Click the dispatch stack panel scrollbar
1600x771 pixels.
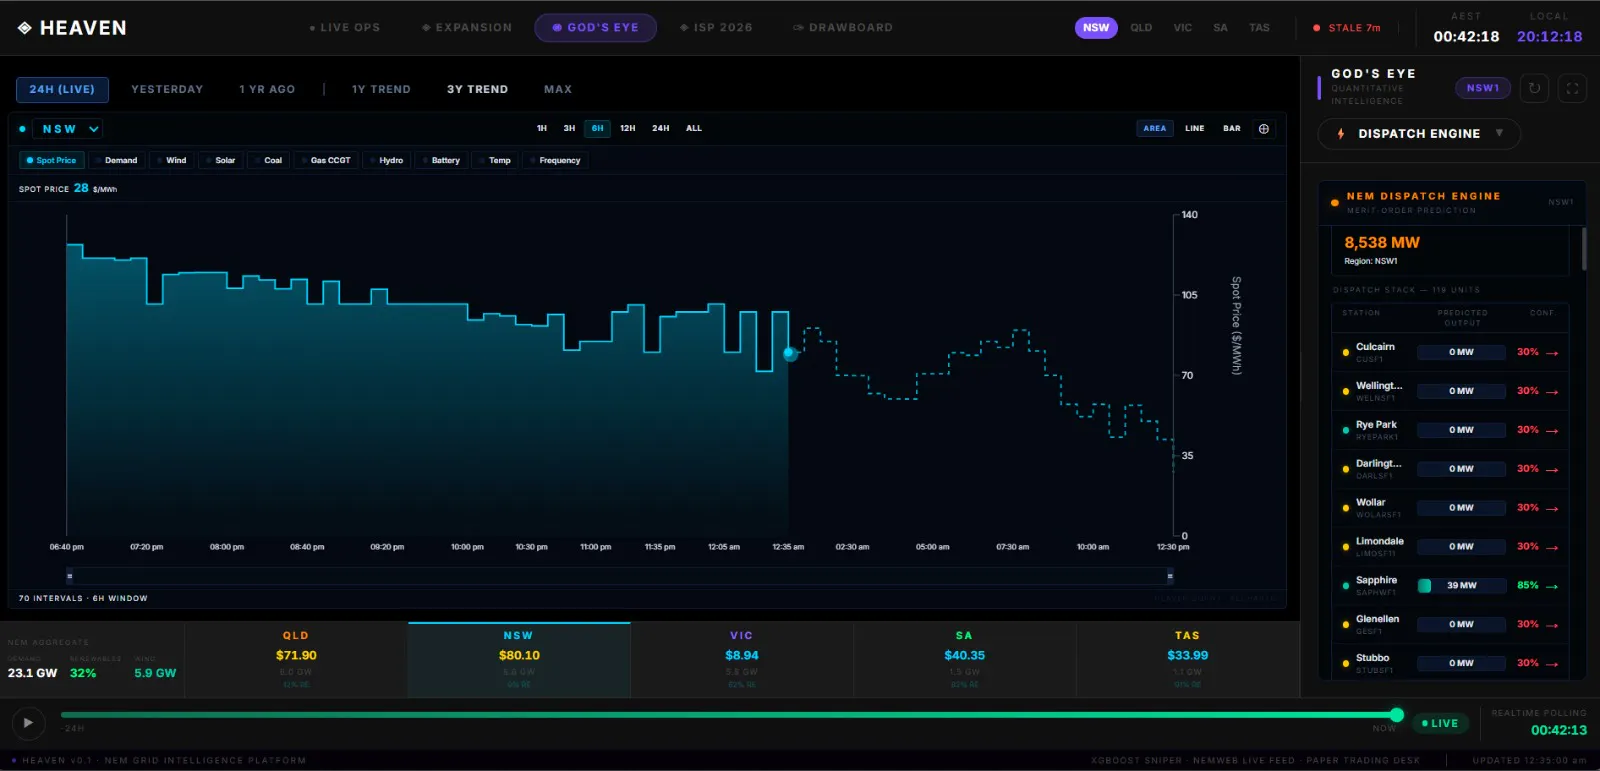pos(1584,248)
